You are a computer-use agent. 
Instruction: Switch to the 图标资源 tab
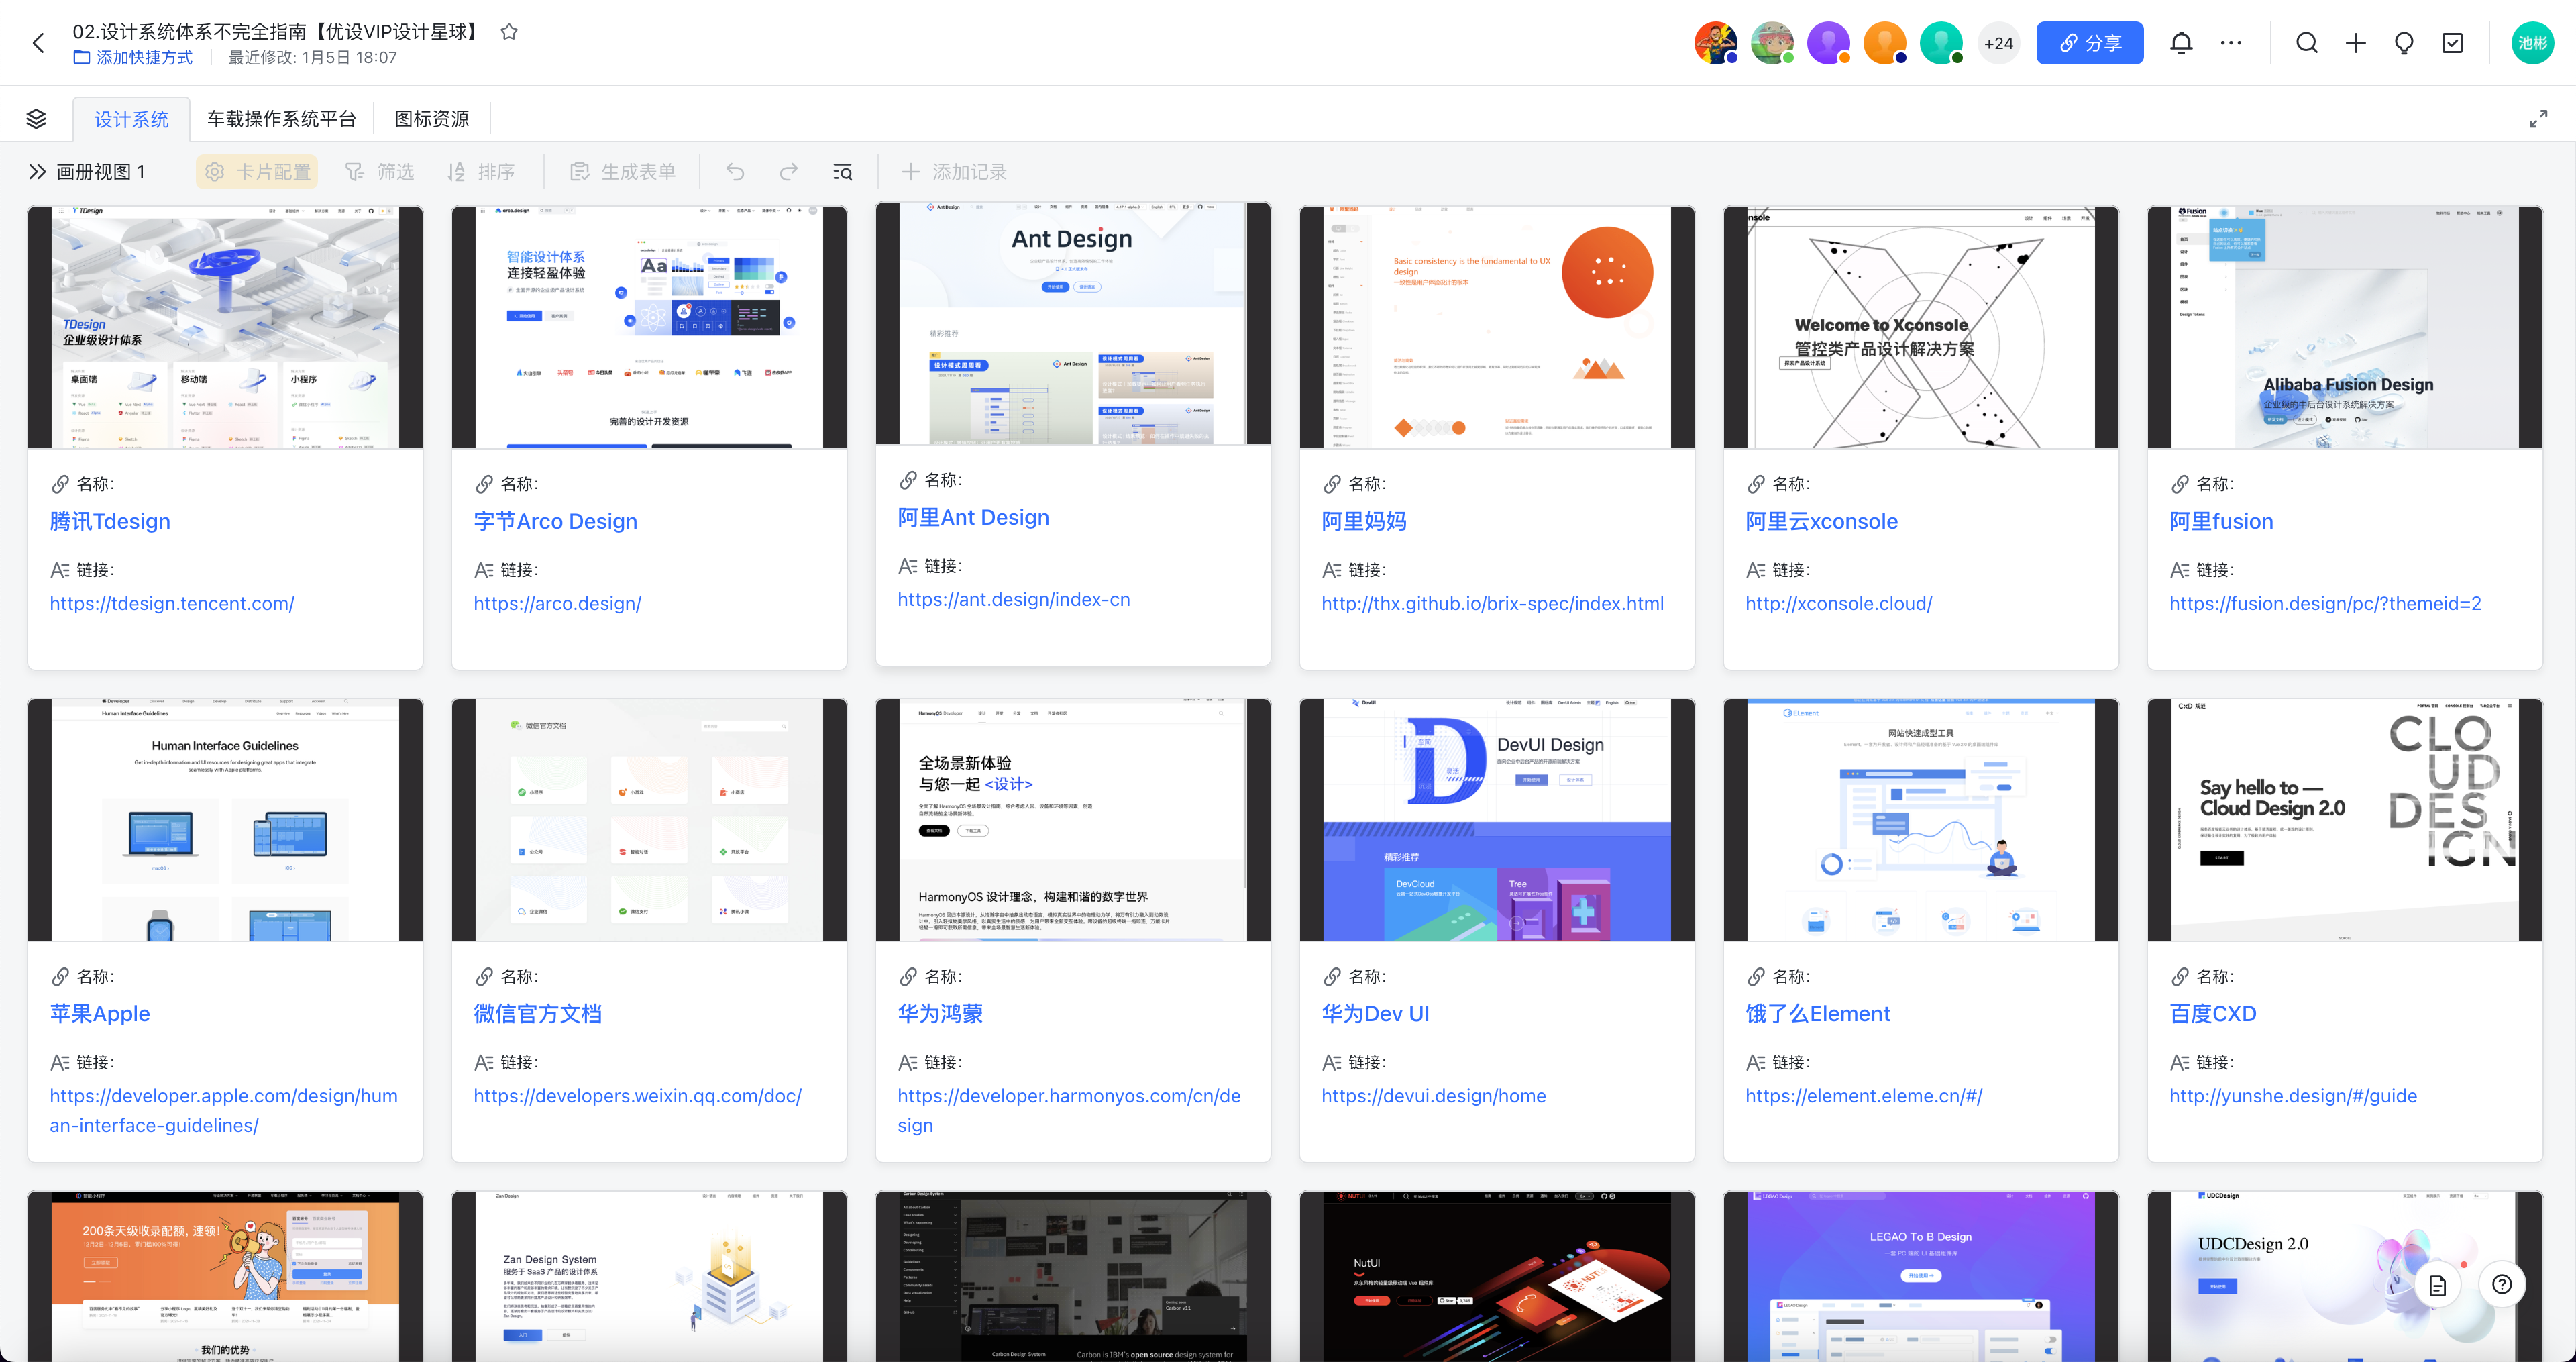coord(432,120)
